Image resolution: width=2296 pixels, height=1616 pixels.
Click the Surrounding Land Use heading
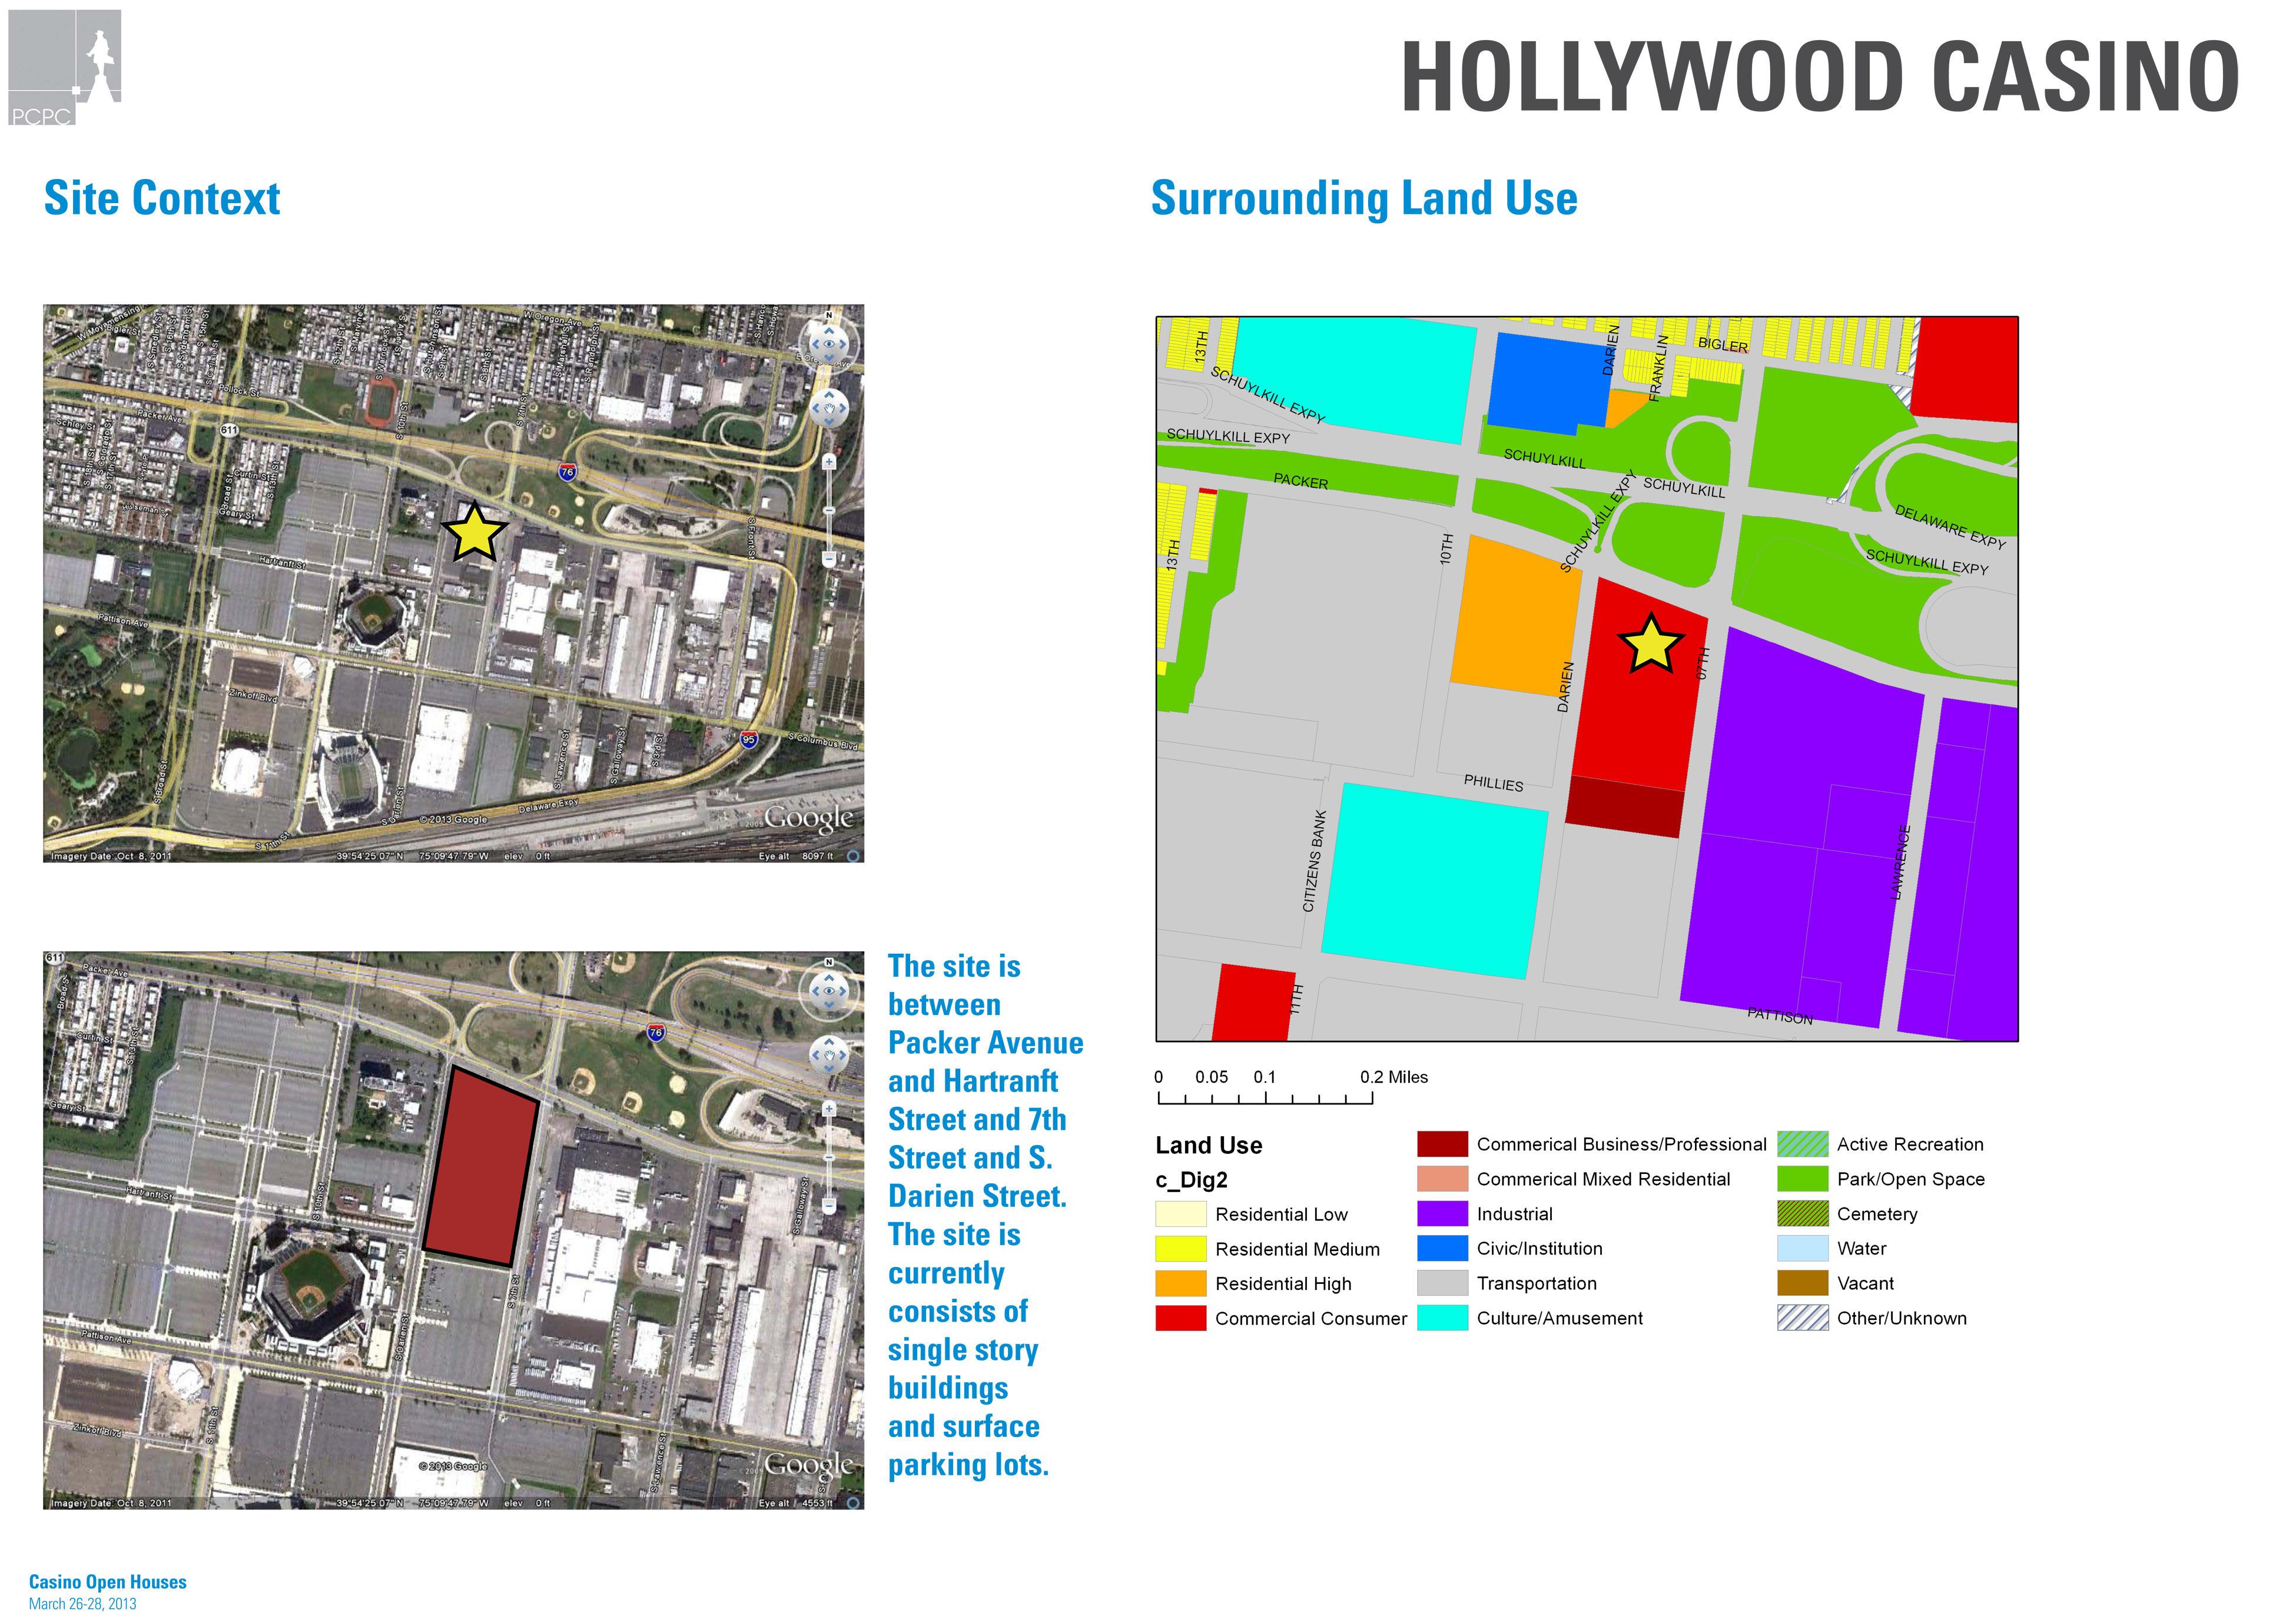point(1364,199)
